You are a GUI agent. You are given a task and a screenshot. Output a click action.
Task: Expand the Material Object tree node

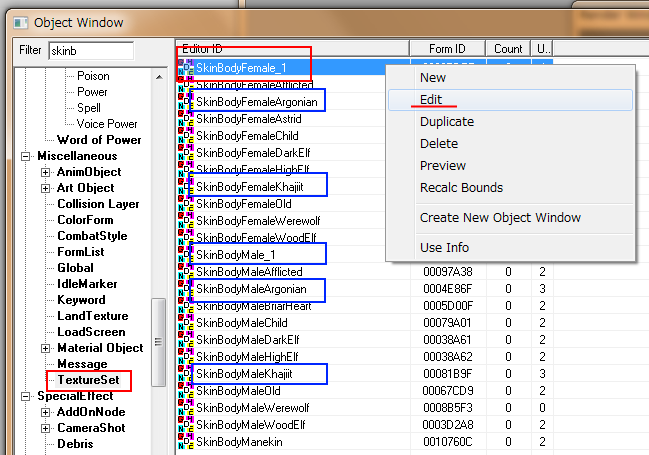[x=46, y=348]
